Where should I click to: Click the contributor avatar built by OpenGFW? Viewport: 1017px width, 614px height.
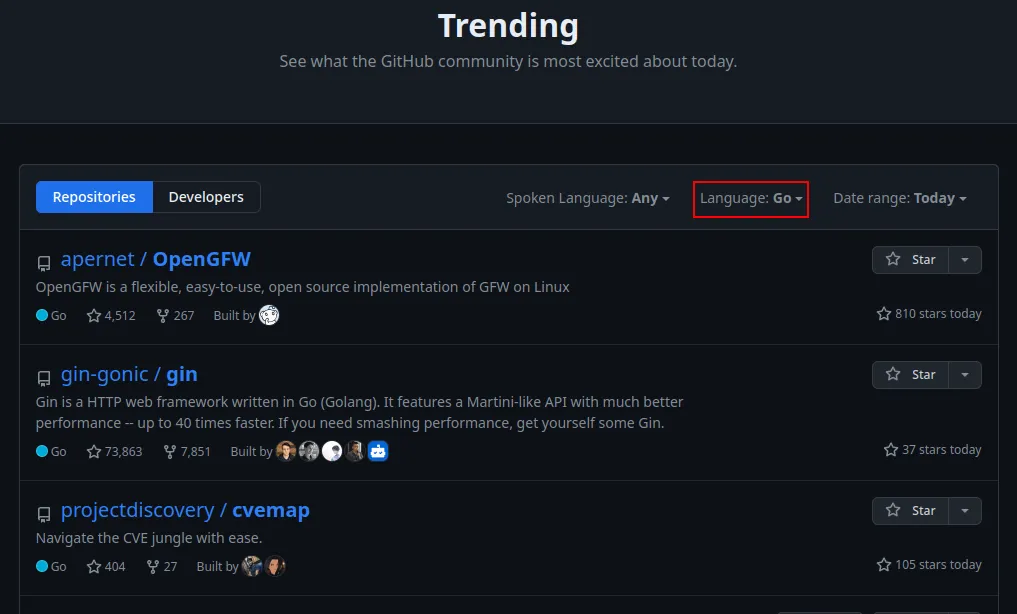coord(268,315)
